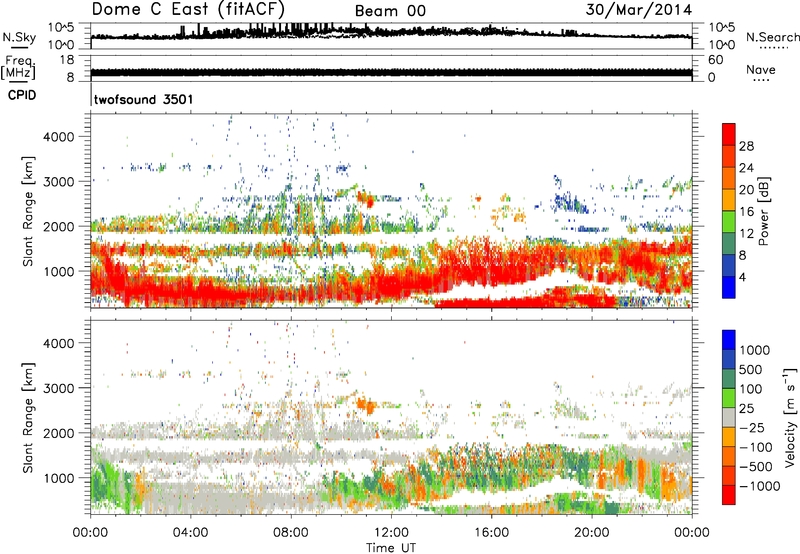Click the "4" value on the Power colorbar
Image resolution: width=800 pixels, height=554 pixels.
pyautogui.click(x=742, y=278)
